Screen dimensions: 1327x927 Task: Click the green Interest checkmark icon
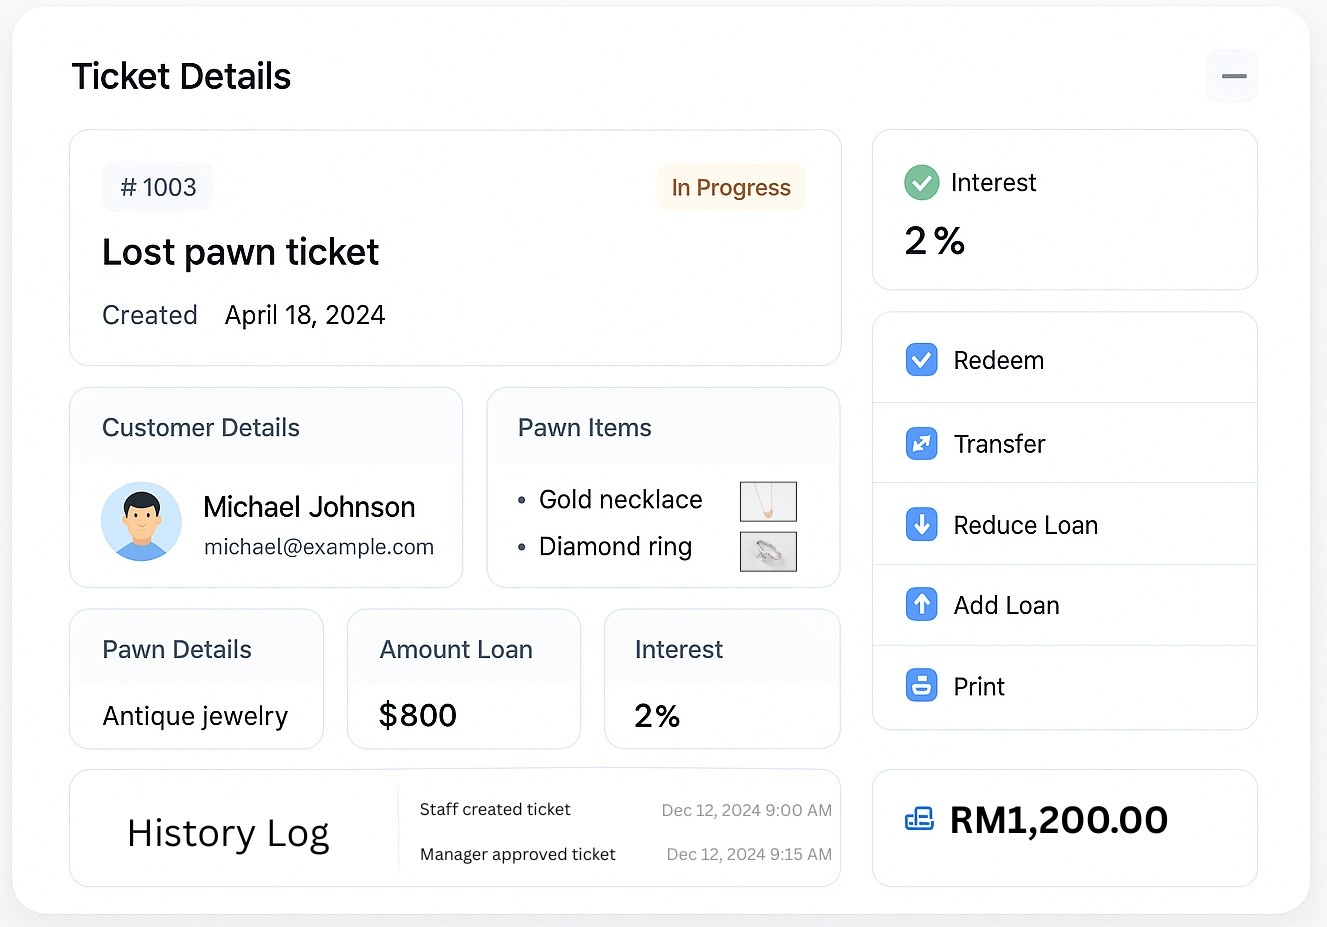coord(921,183)
